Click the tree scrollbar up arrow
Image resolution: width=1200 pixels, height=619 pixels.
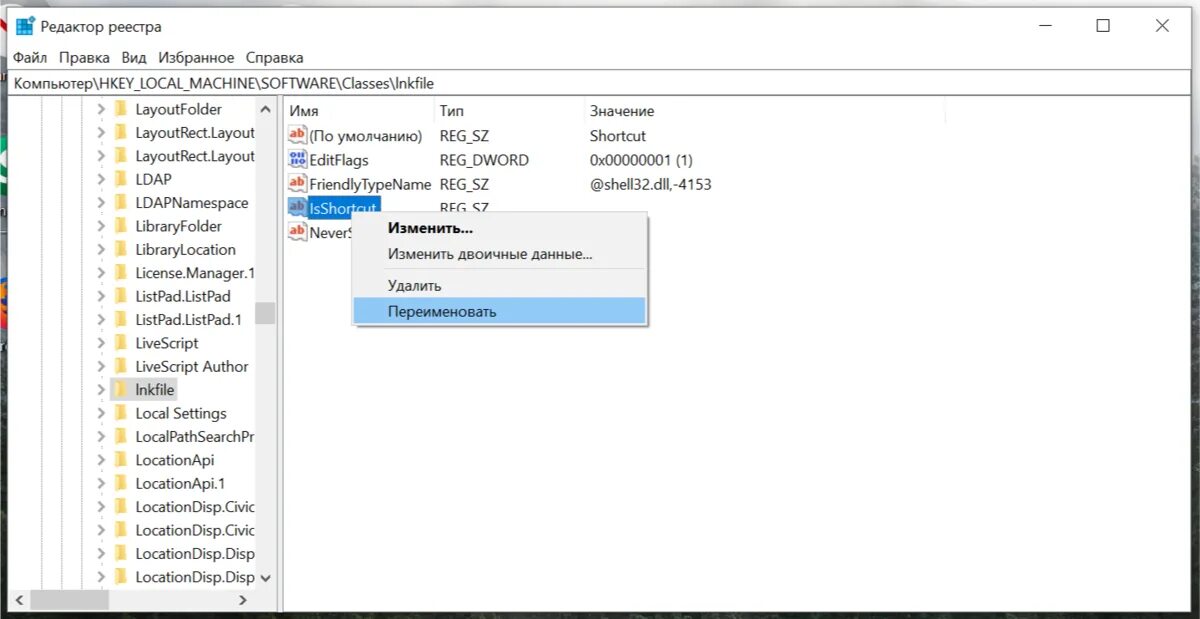tap(265, 109)
